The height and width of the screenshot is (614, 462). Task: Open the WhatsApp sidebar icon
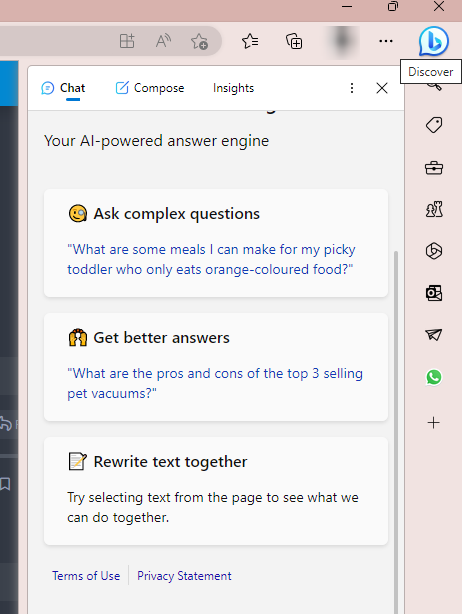coord(434,377)
